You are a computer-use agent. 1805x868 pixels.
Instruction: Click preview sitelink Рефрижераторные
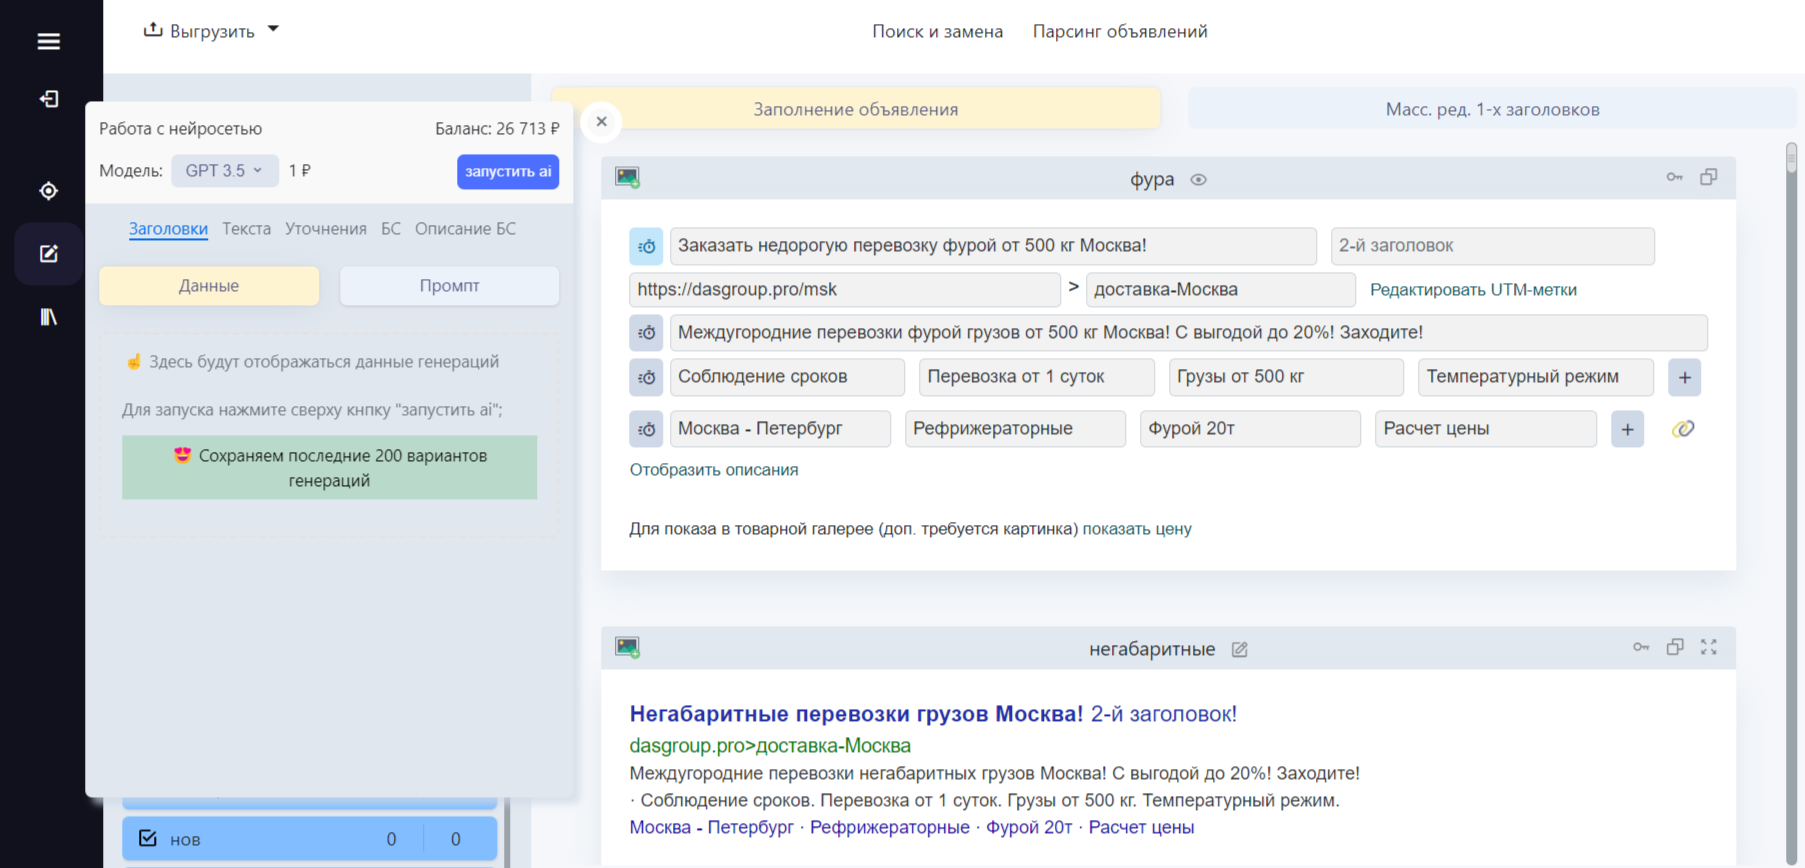click(889, 828)
